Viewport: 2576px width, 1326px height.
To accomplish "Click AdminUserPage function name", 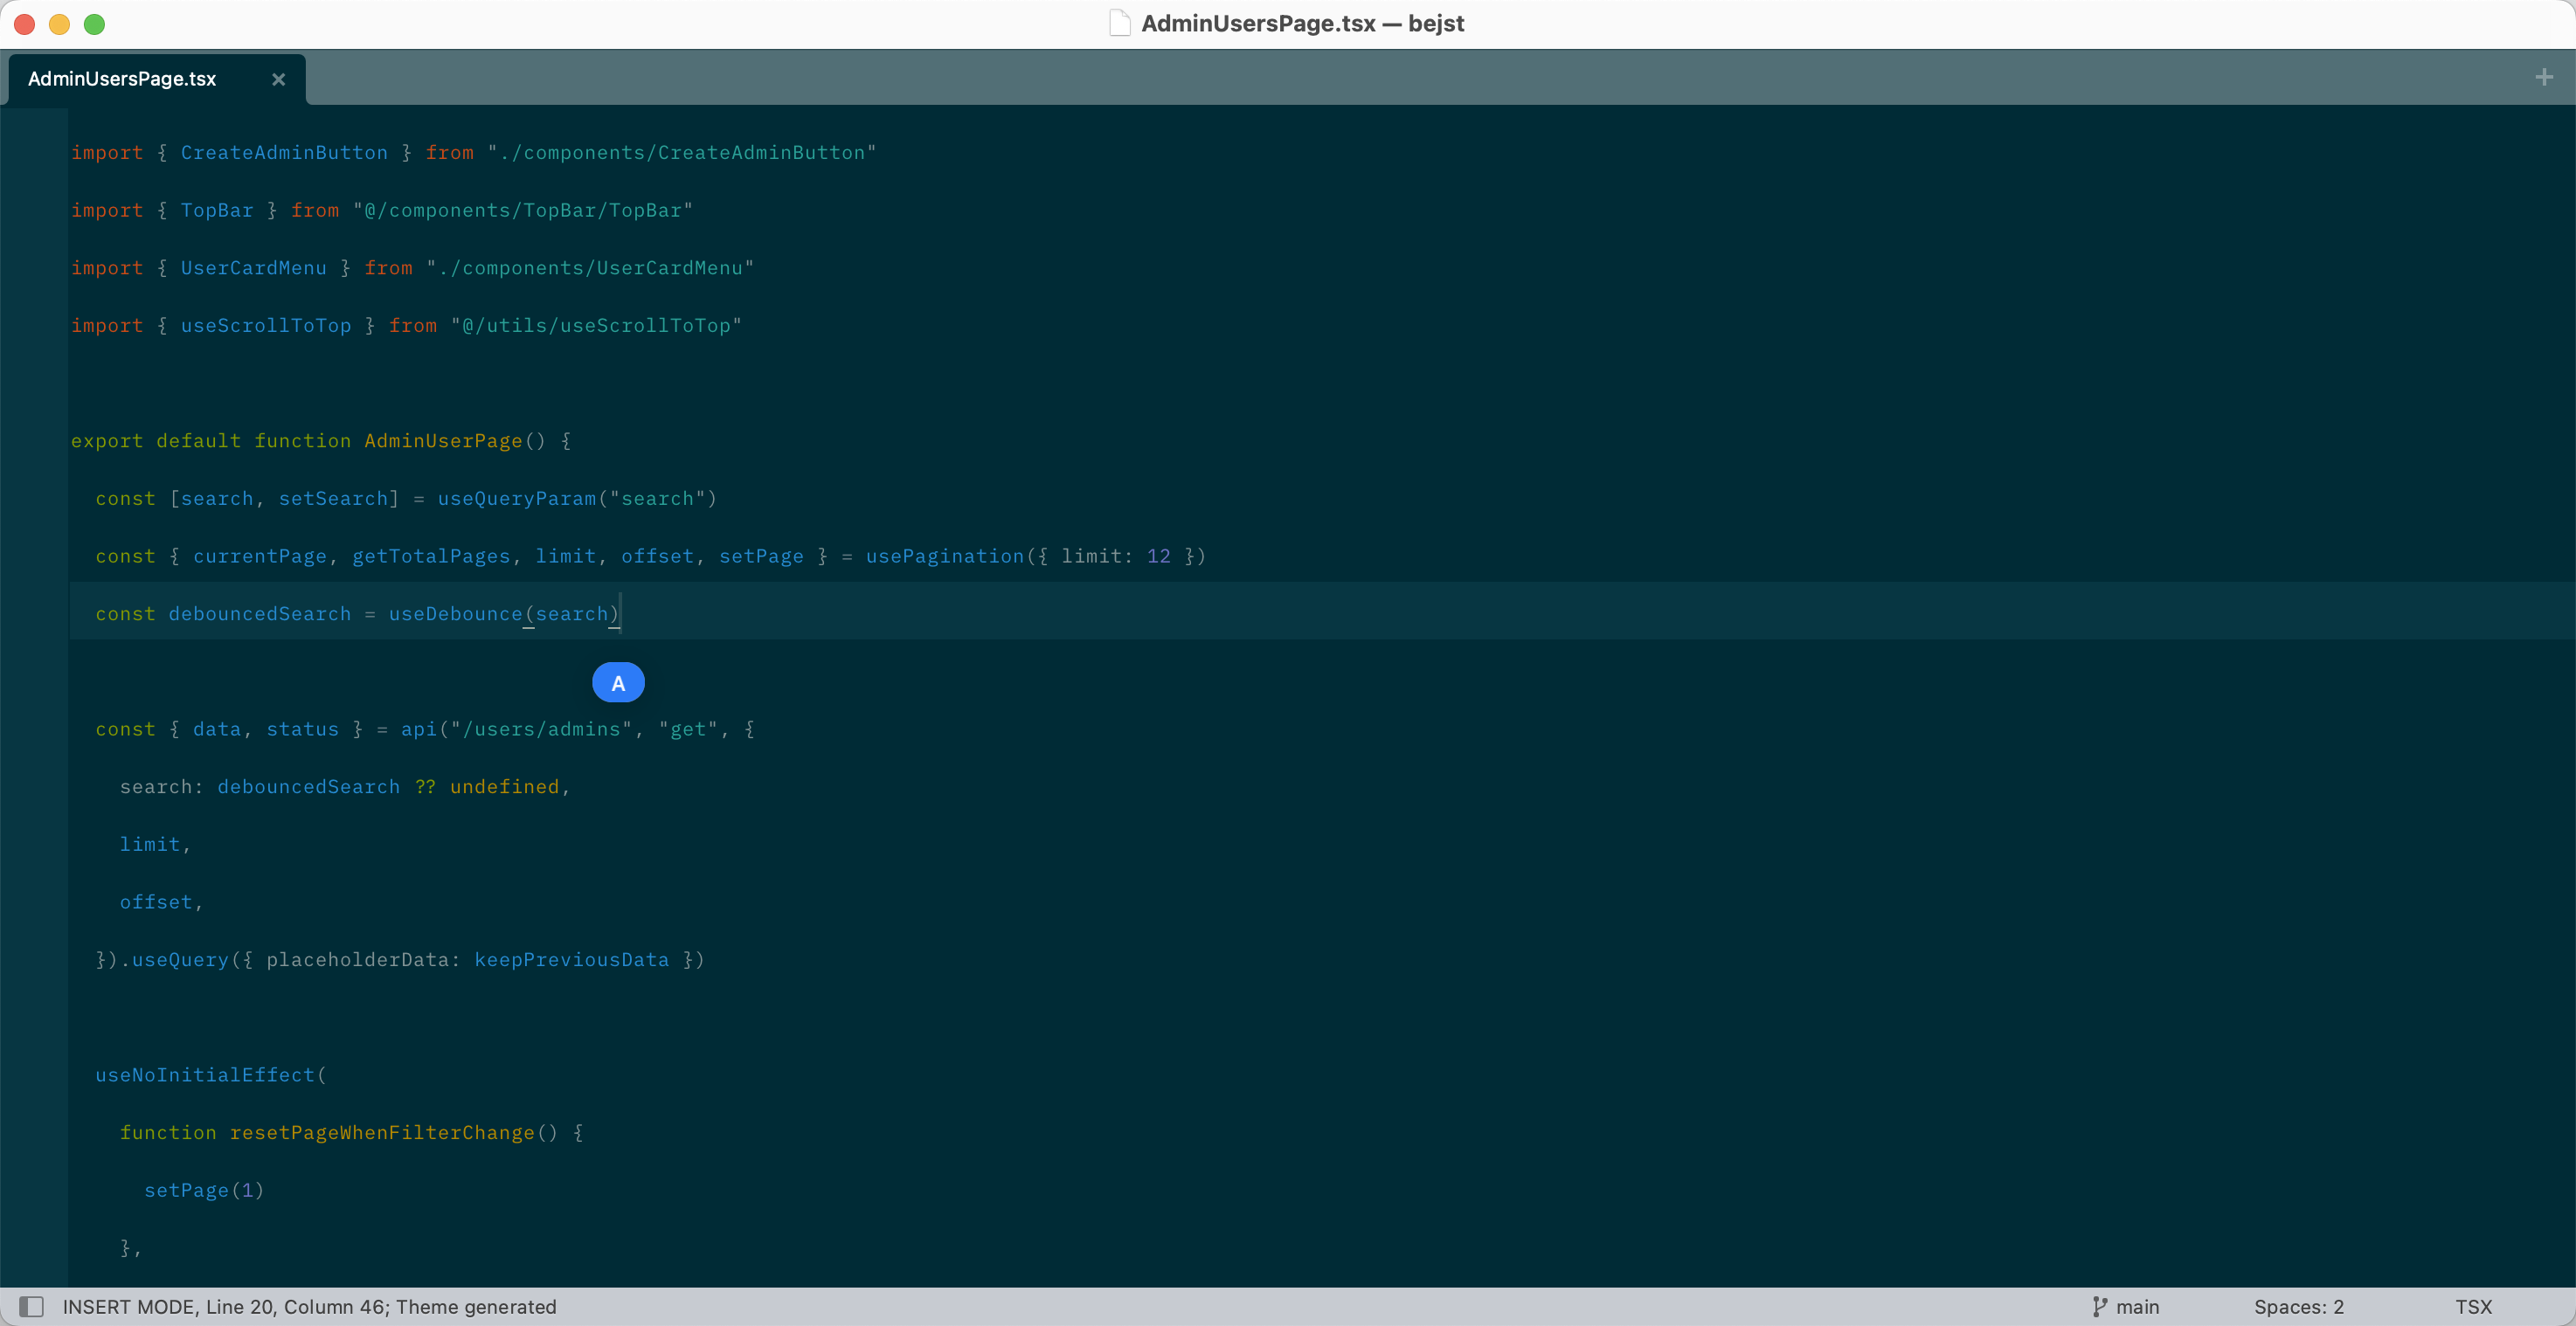I will pyautogui.click(x=443, y=441).
